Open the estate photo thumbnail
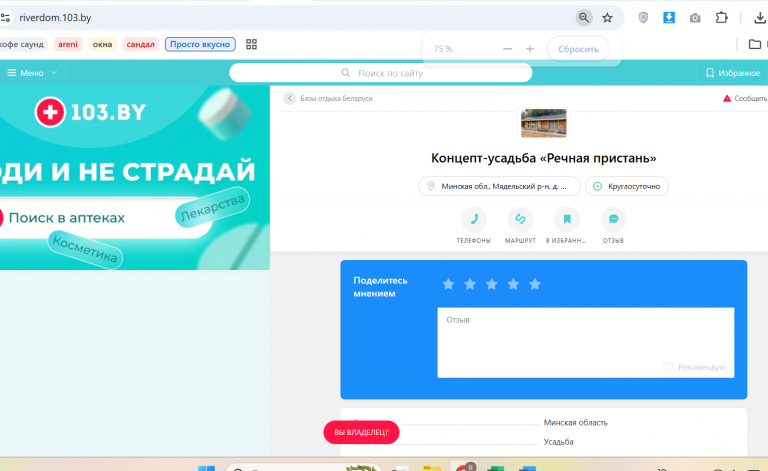Viewport: 768px width, 471px height. click(x=544, y=123)
